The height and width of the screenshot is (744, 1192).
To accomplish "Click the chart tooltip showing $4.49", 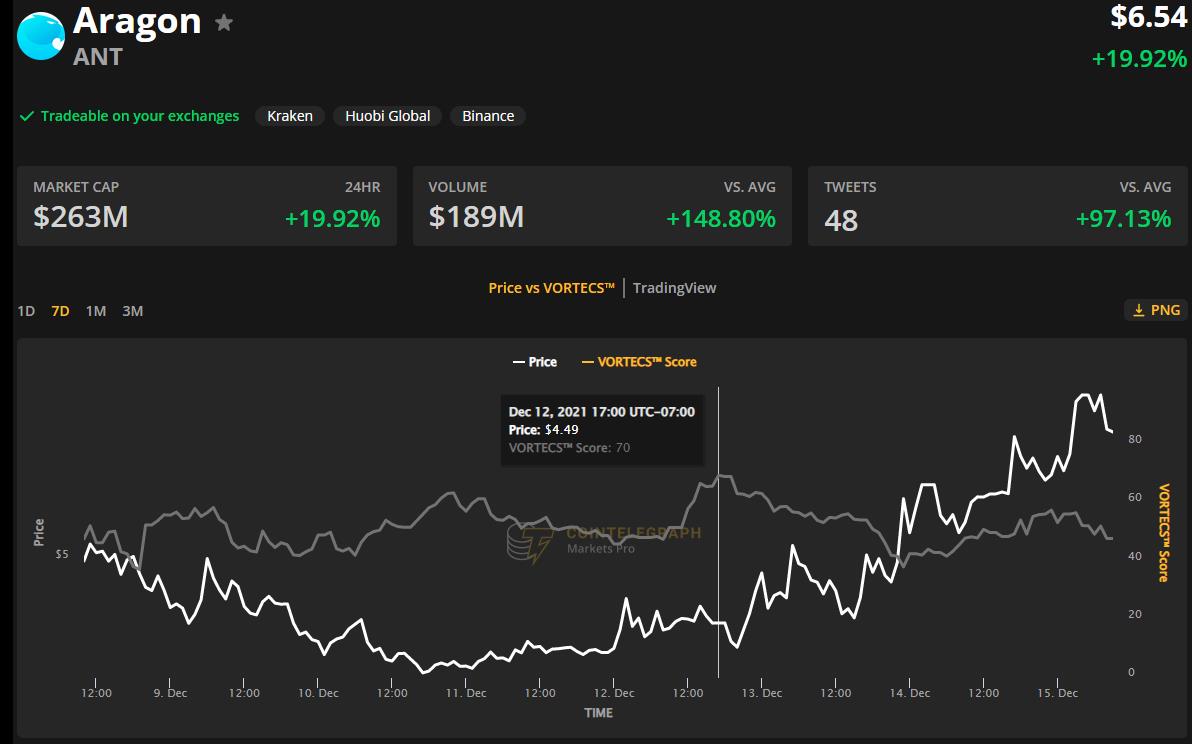I will coord(601,430).
